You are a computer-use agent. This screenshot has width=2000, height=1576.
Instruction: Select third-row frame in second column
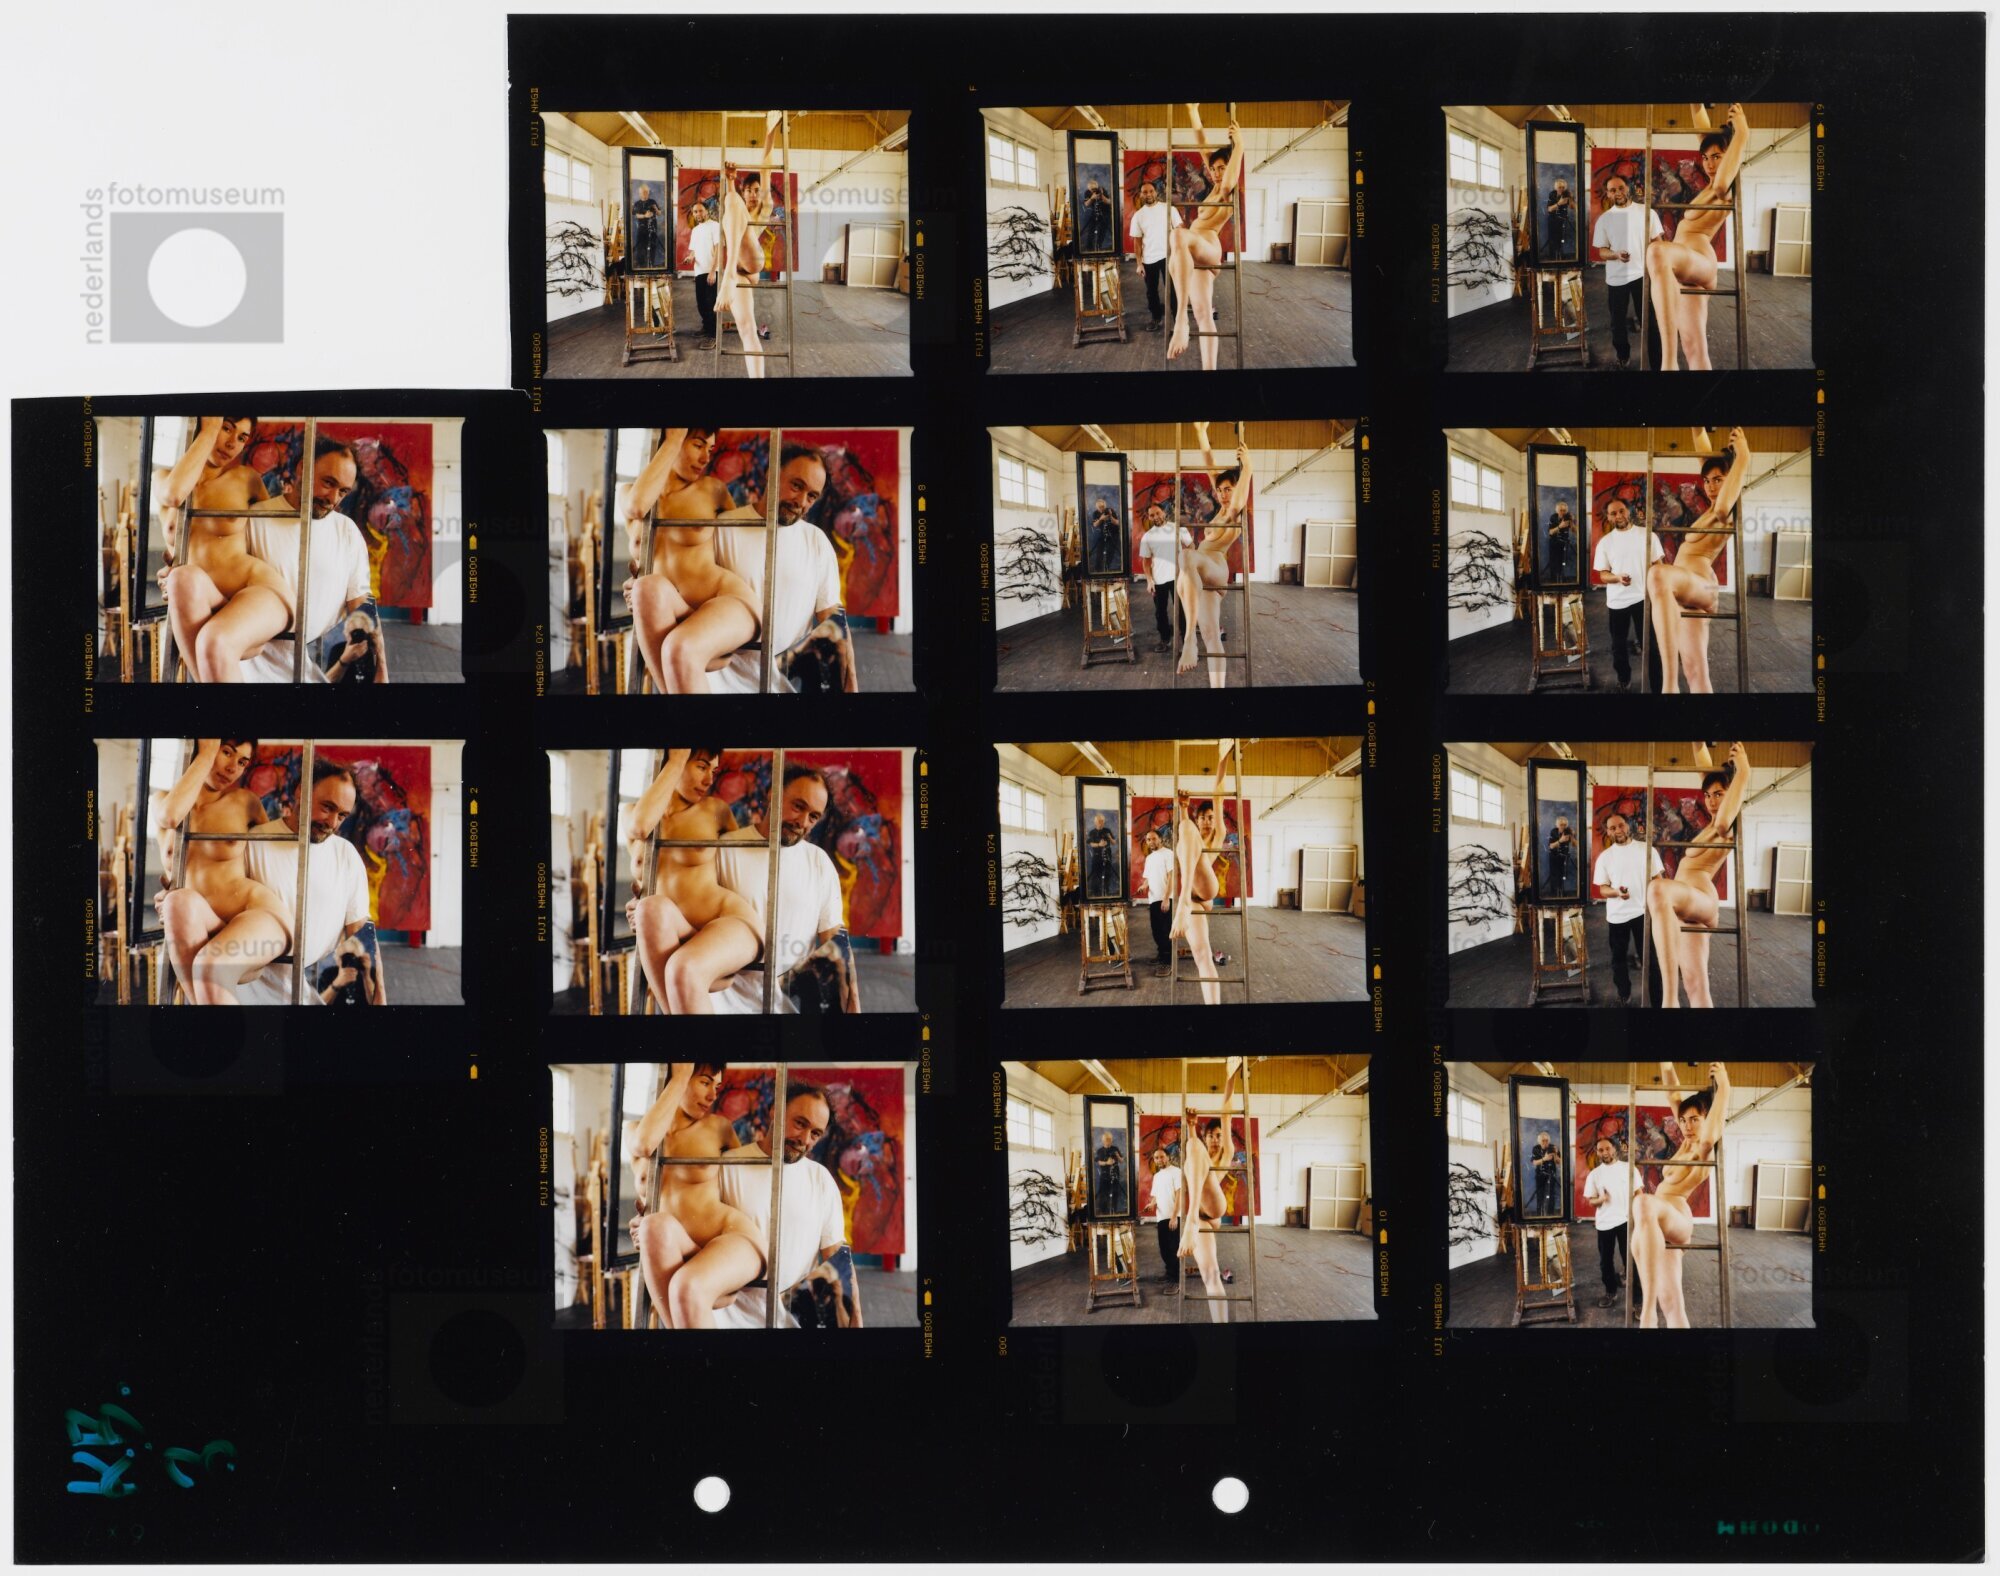732,881
